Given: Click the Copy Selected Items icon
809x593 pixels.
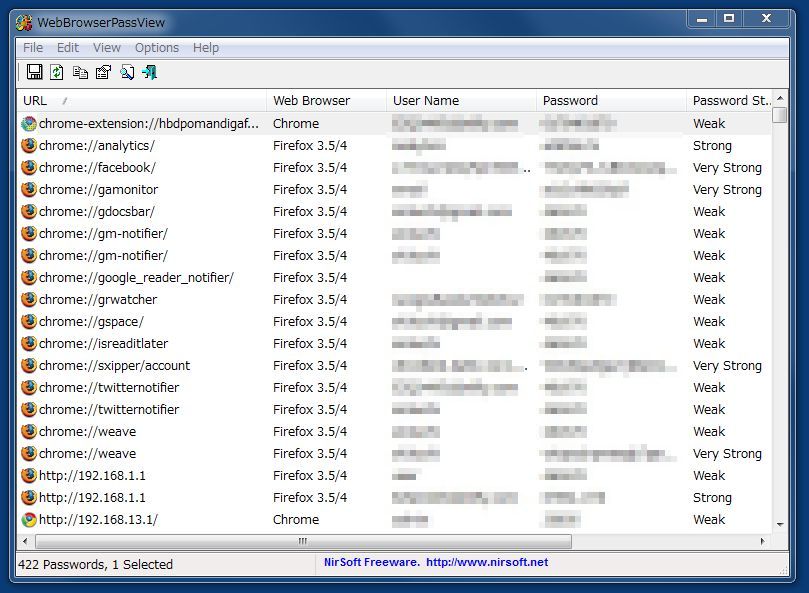Looking at the screenshot, I should pos(80,72).
